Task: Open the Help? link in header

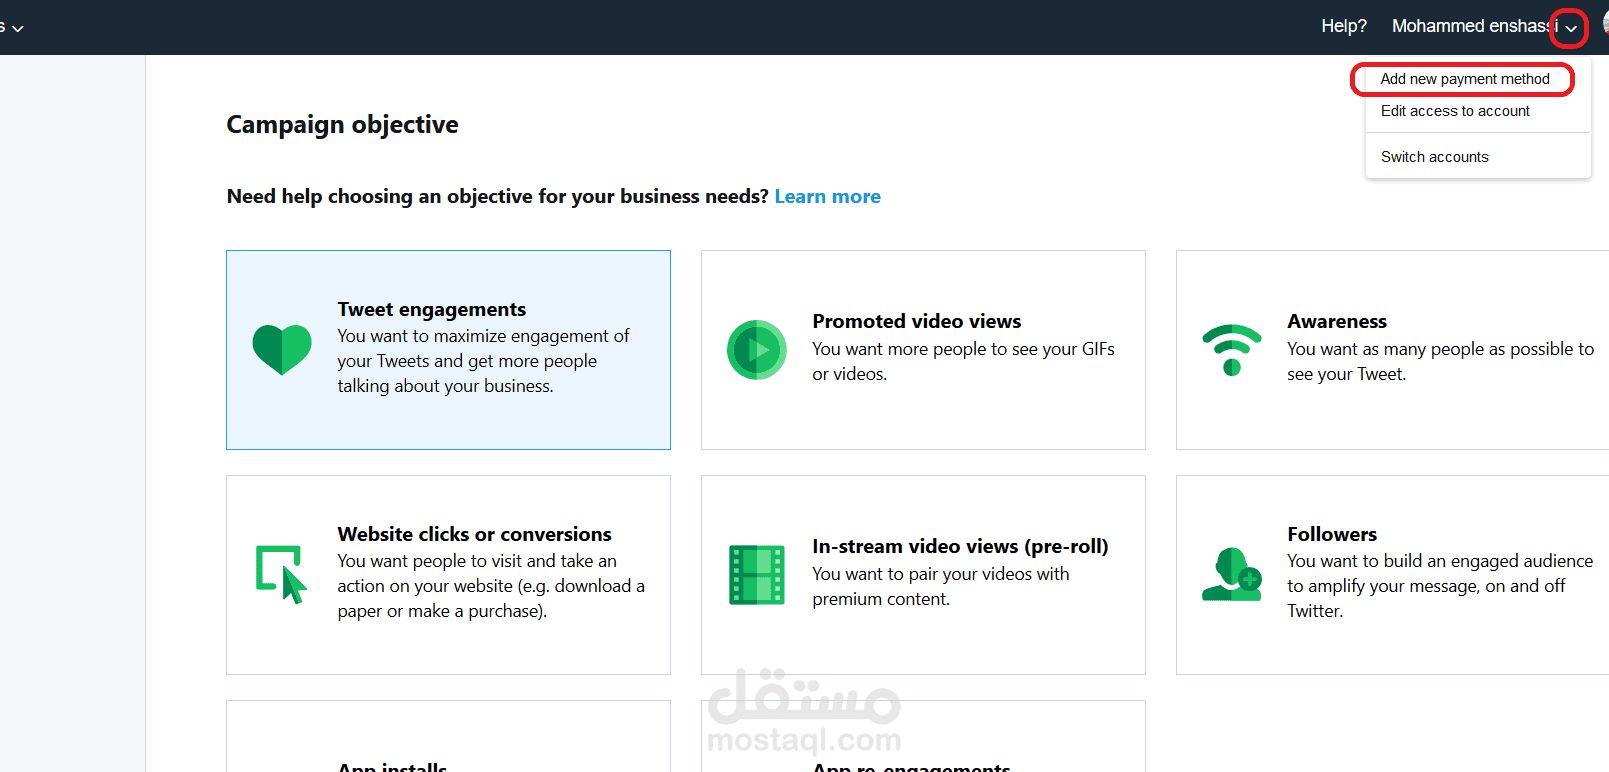Action: coord(1344,26)
